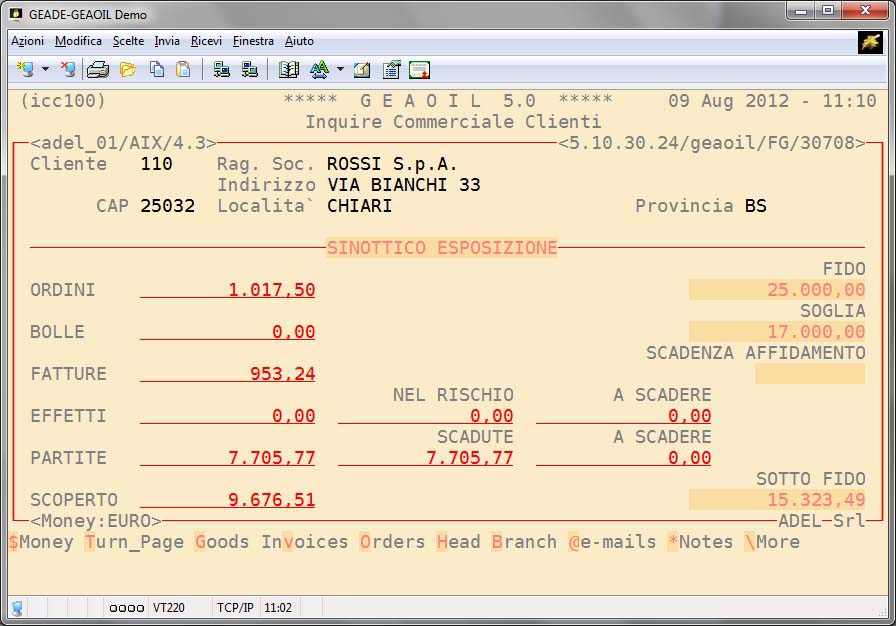896x626 pixels.
Task: Expand the font size dropdown arrow
Action: [340, 70]
